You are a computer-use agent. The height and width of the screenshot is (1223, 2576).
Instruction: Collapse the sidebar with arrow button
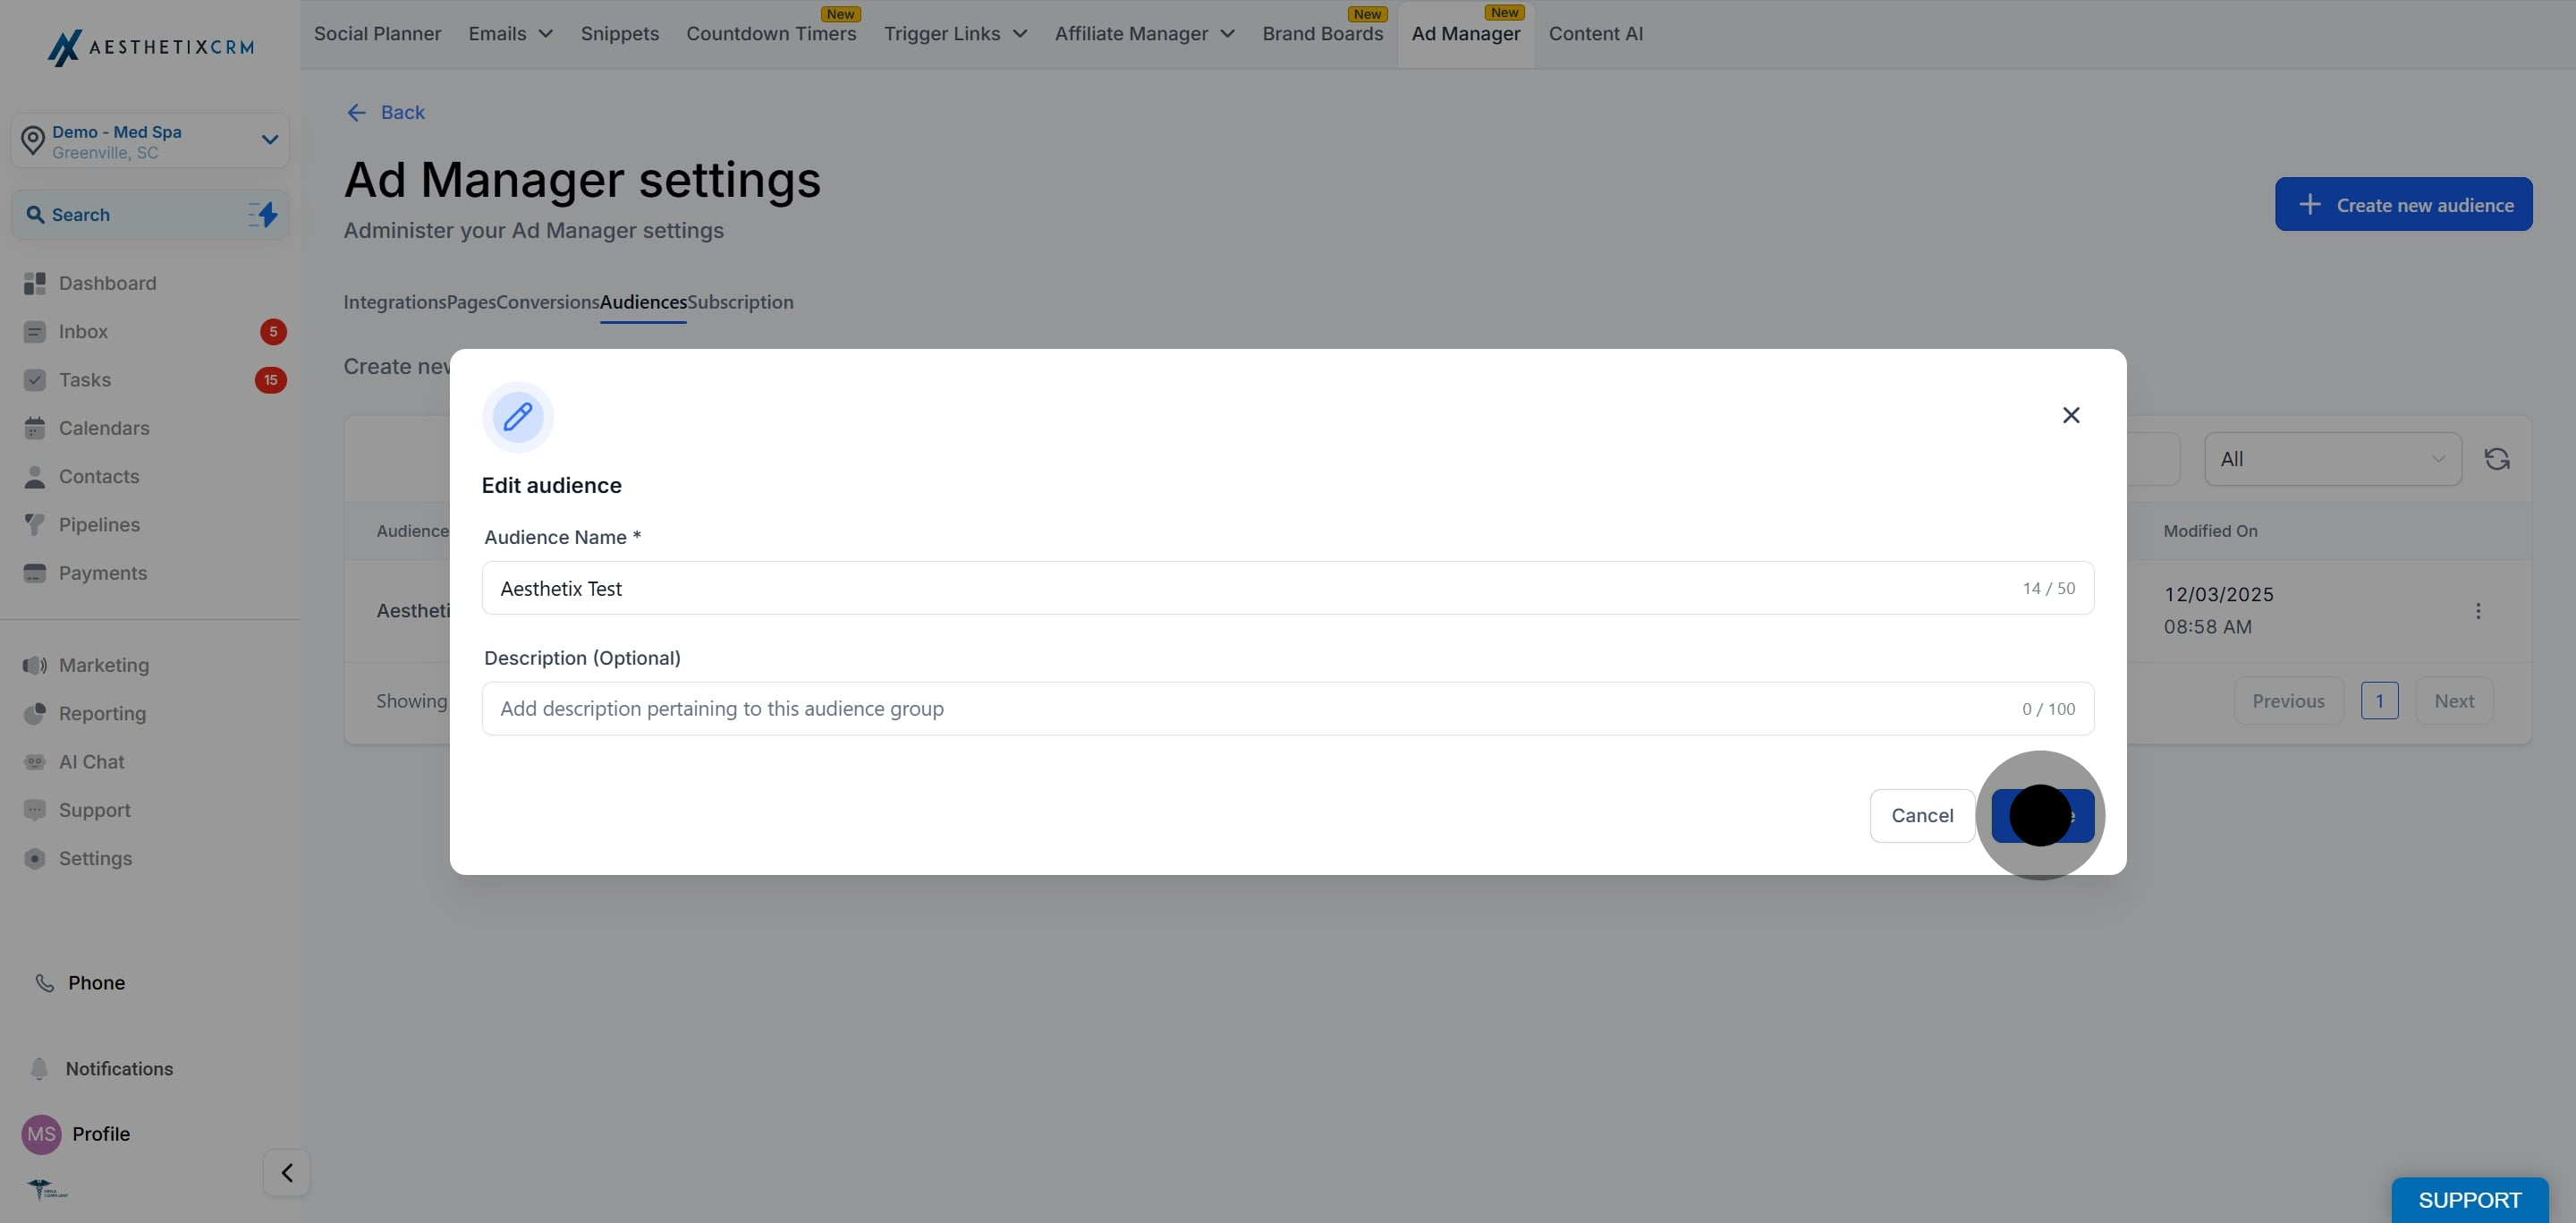coord(287,1172)
